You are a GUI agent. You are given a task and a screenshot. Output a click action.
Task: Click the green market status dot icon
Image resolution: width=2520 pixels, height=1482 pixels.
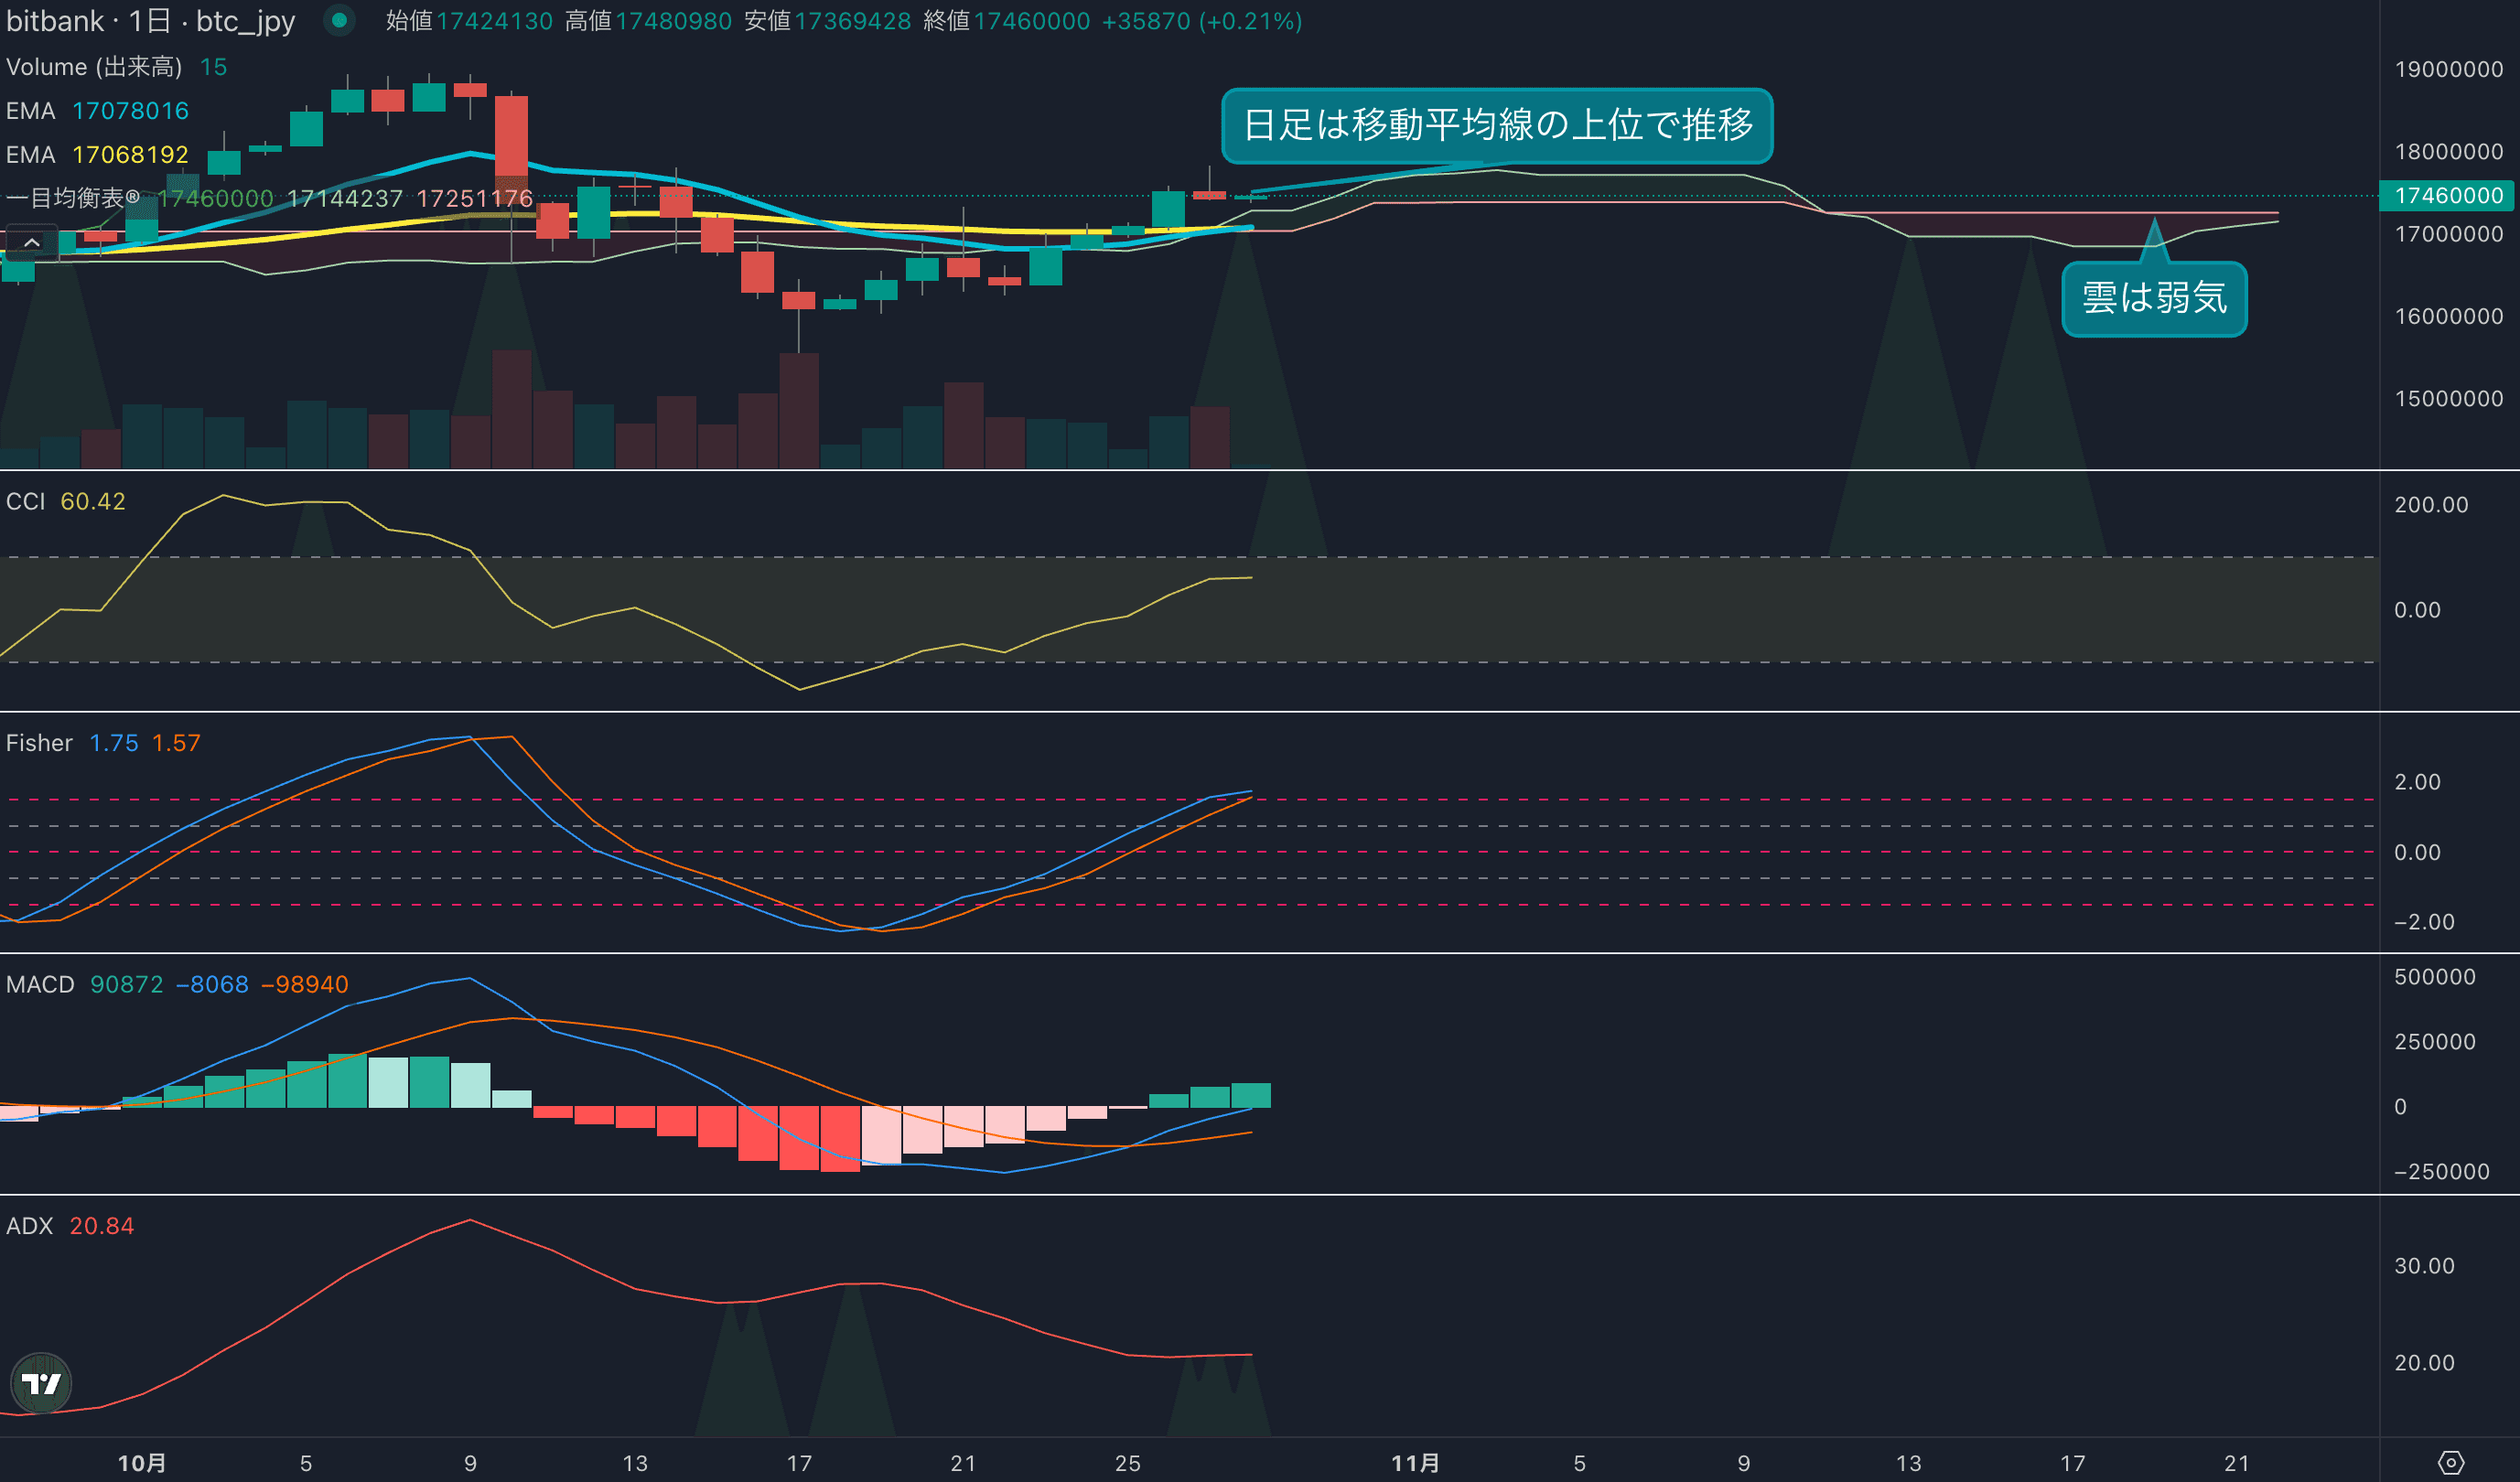coord(340,20)
